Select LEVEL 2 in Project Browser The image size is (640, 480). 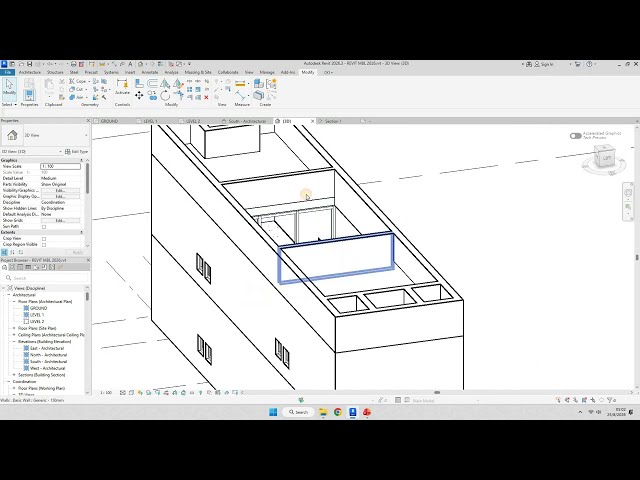pos(37,322)
